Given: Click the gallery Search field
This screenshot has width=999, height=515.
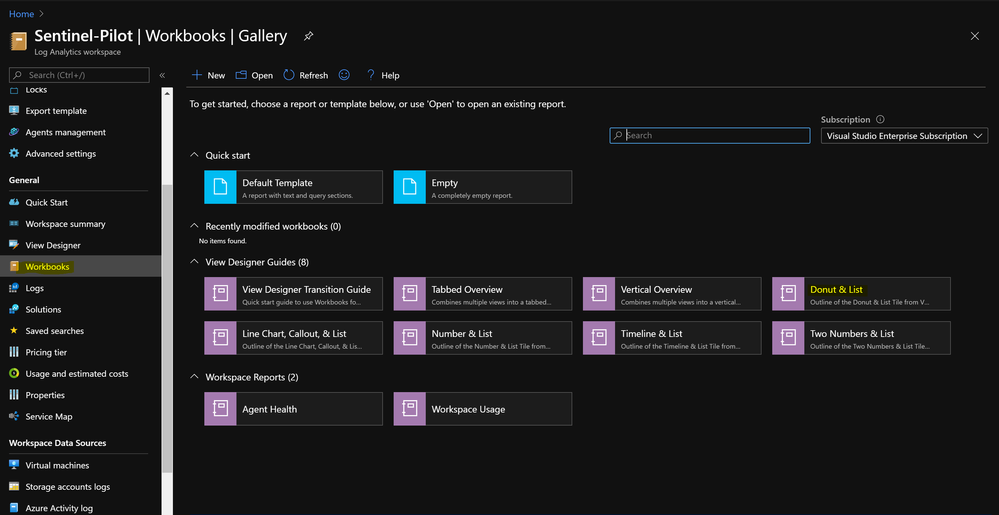Looking at the screenshot, I should coord(710,136).
